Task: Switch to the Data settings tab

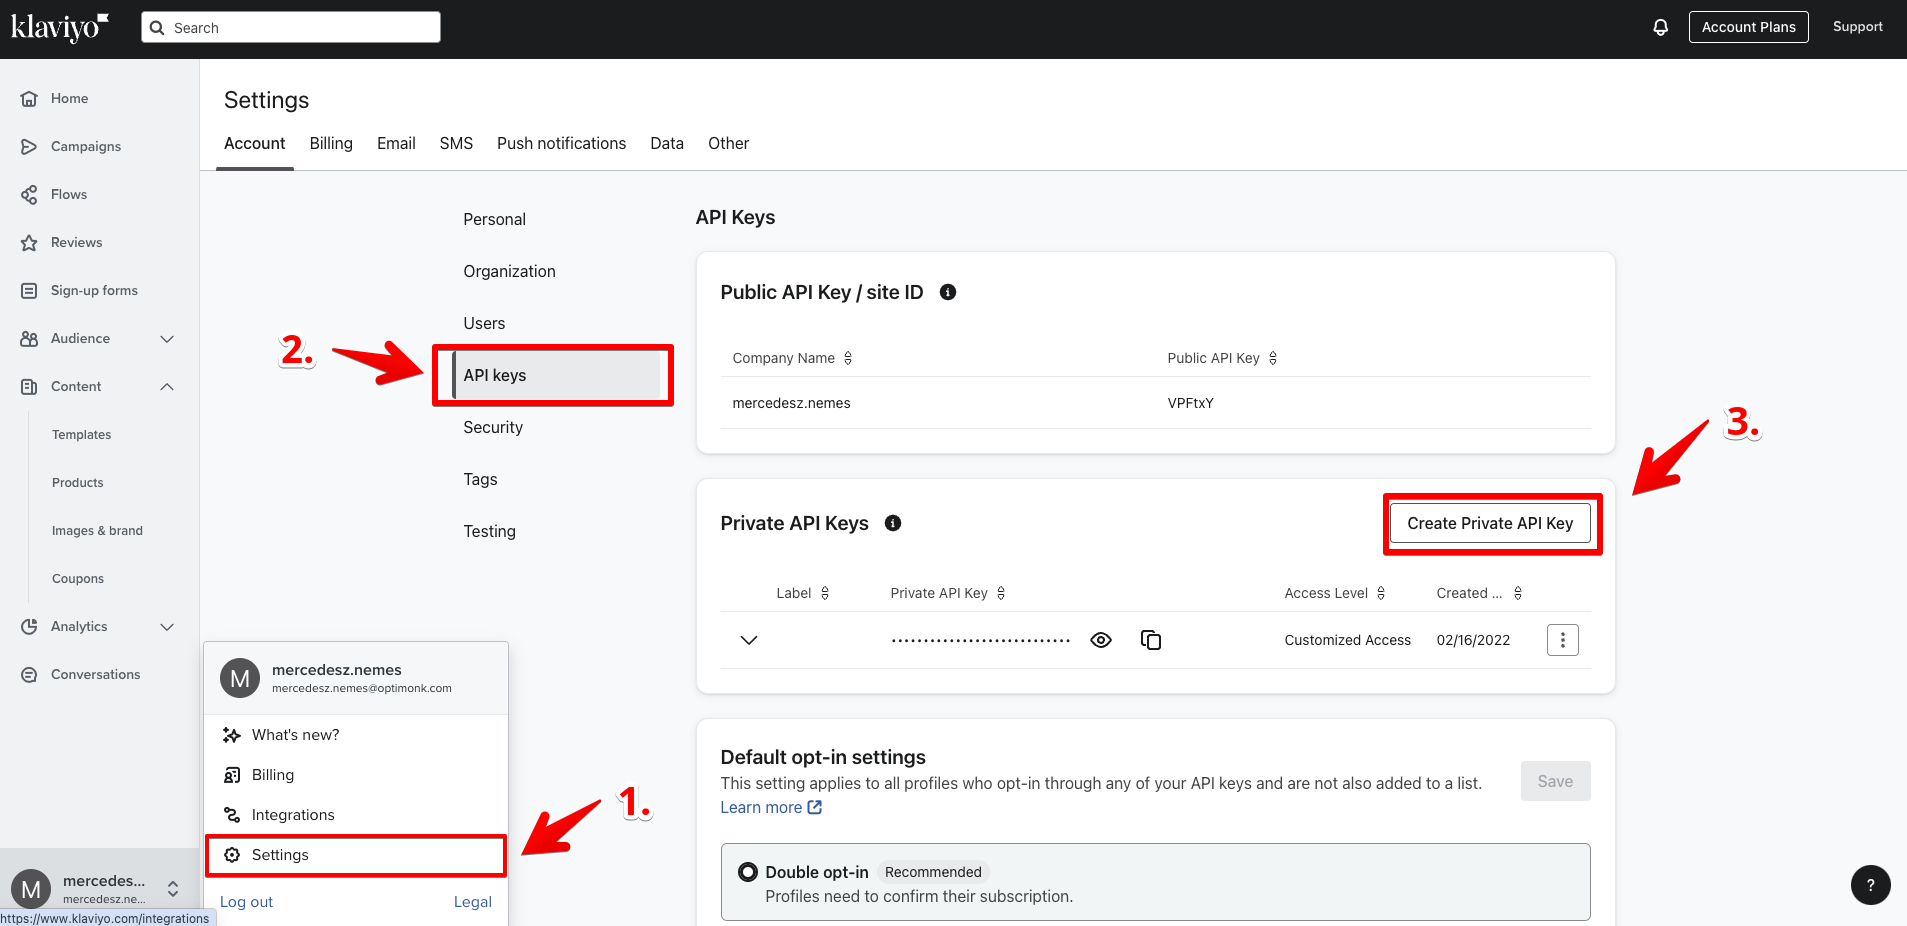Action: coord(667,143)
